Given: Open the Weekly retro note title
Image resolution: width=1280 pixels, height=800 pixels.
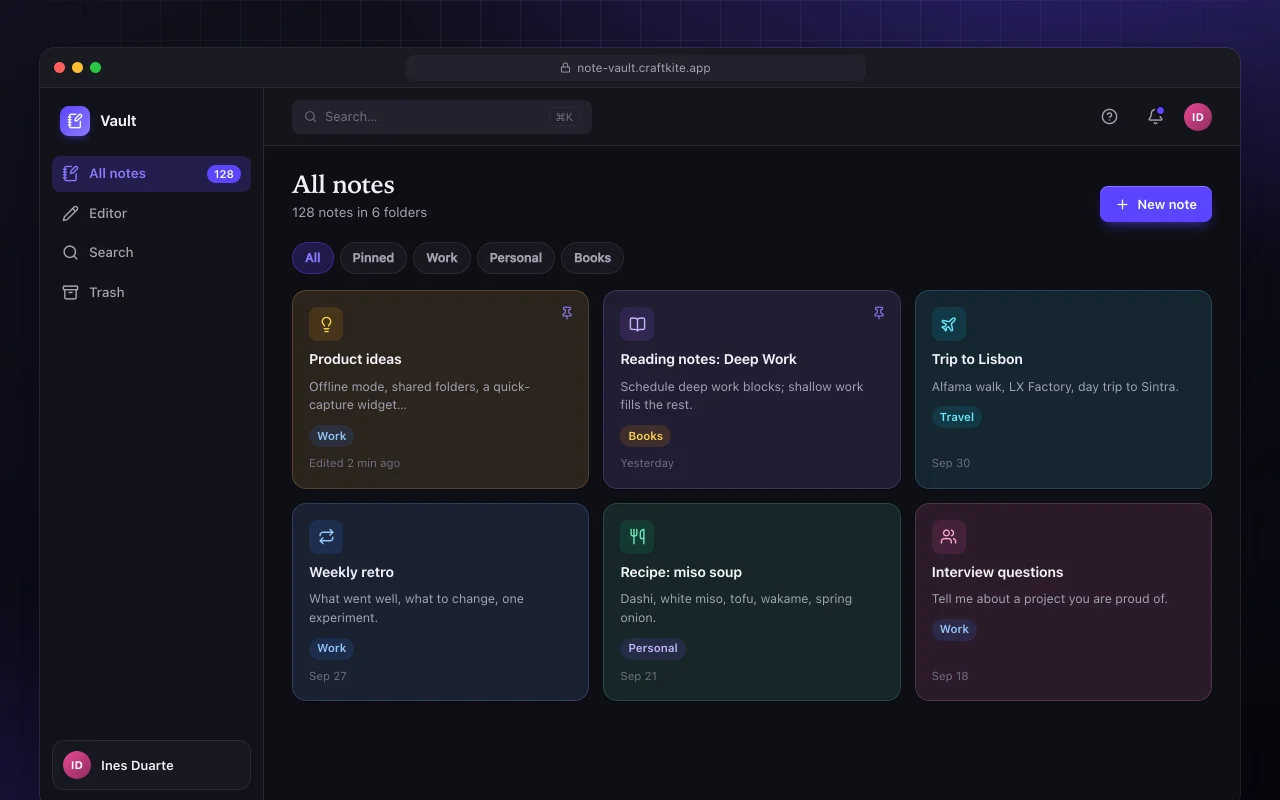Looking at the screenshot, I should [x=351, y=572].
